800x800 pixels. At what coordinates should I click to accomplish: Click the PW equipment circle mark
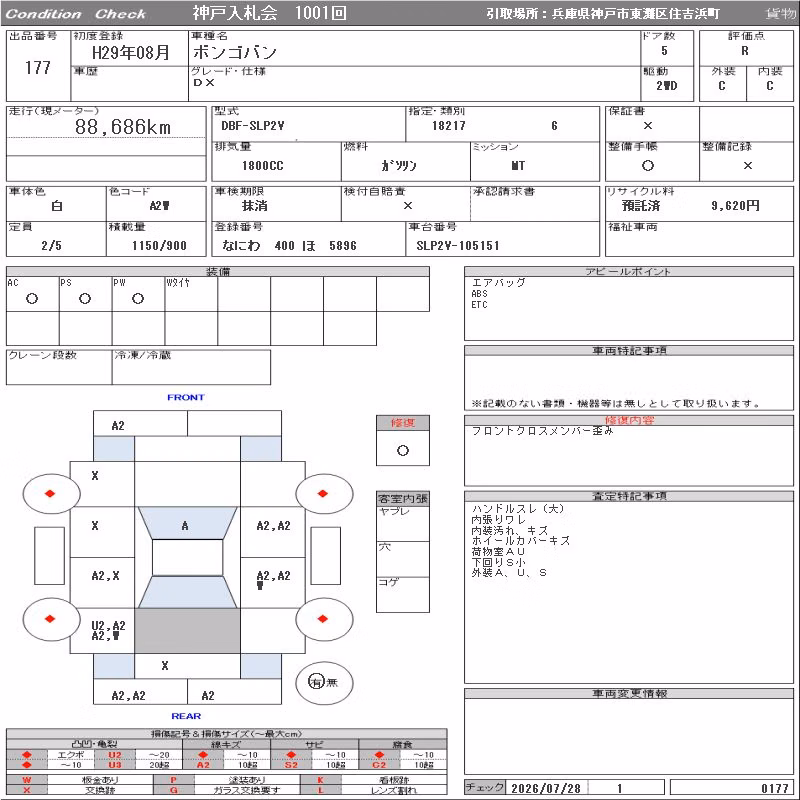click(x=138, y=298)
